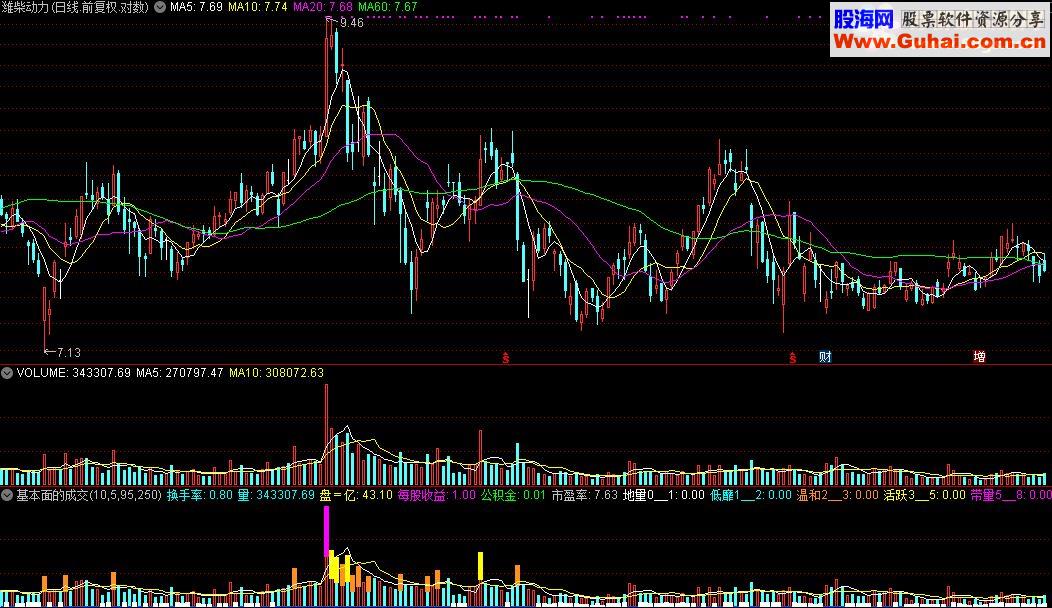Image resolution: width=1052 pixels, height=608 pixels.
Task: Select the MA10: 7.74 label
Action: pyautogui.click(x=258, y=7)
